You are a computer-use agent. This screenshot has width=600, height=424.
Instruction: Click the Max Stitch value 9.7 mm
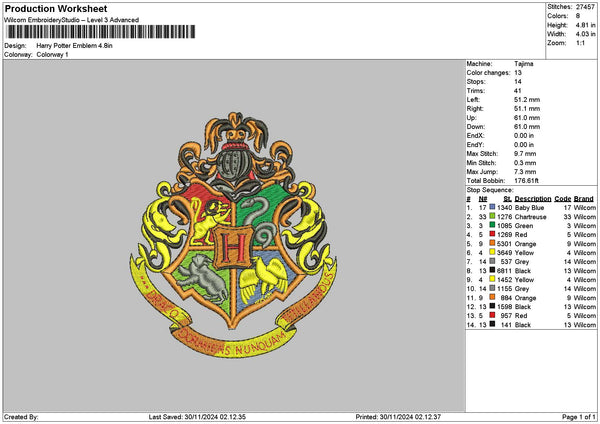click(x=525, y=153)
